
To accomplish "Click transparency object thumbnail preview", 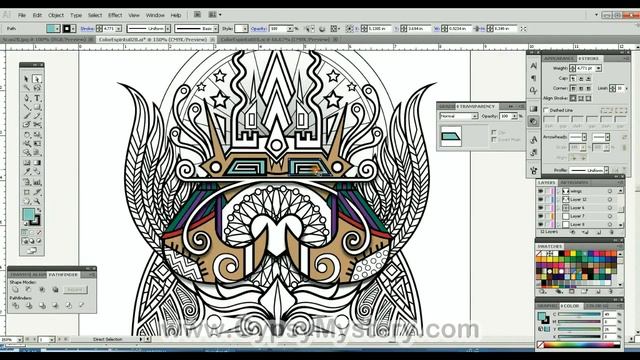I will [451, 136].
